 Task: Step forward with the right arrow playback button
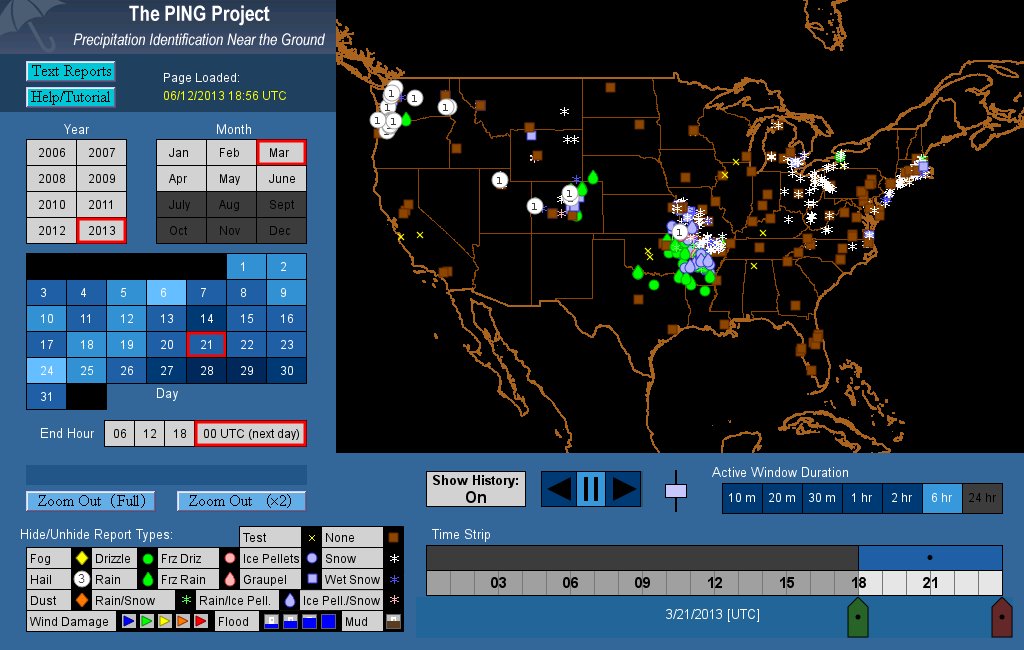tap(623, 489)
